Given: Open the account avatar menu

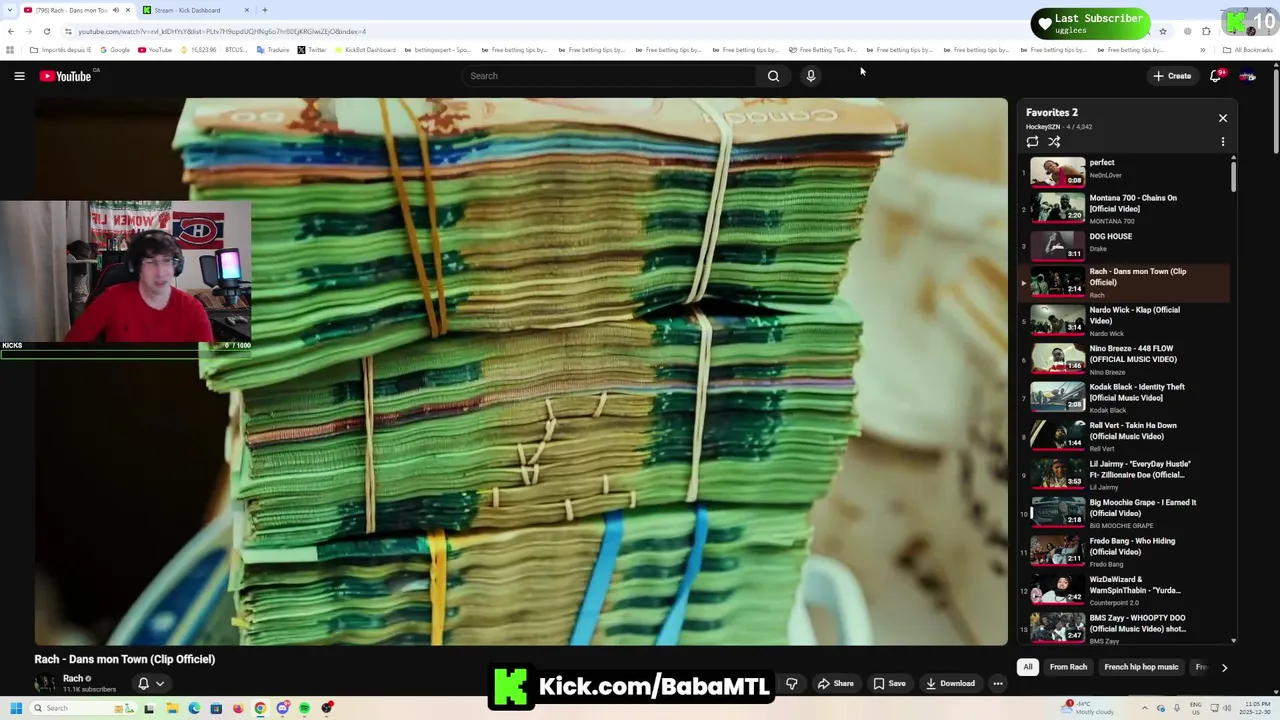Looking at the screenshot, I should click(x=1248, y=76).
